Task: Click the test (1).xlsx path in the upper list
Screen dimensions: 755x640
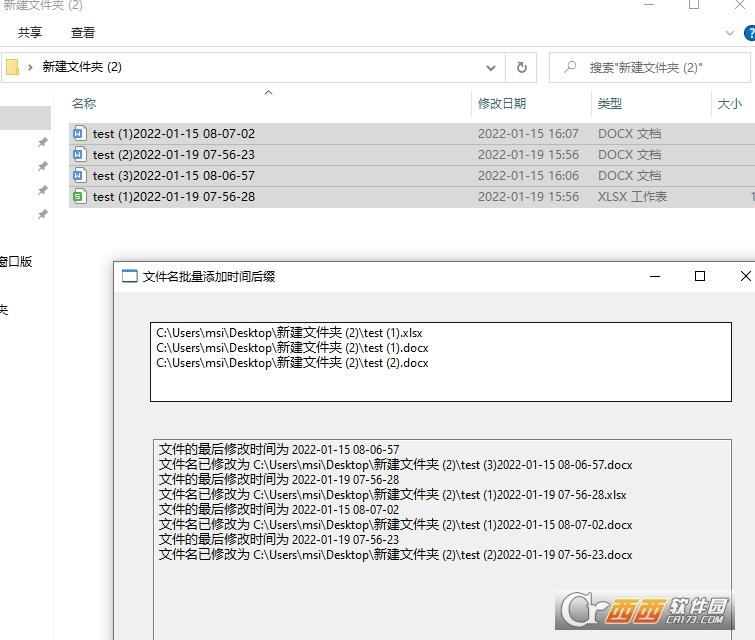Action: pyautogui.click(x=289, y=333)
